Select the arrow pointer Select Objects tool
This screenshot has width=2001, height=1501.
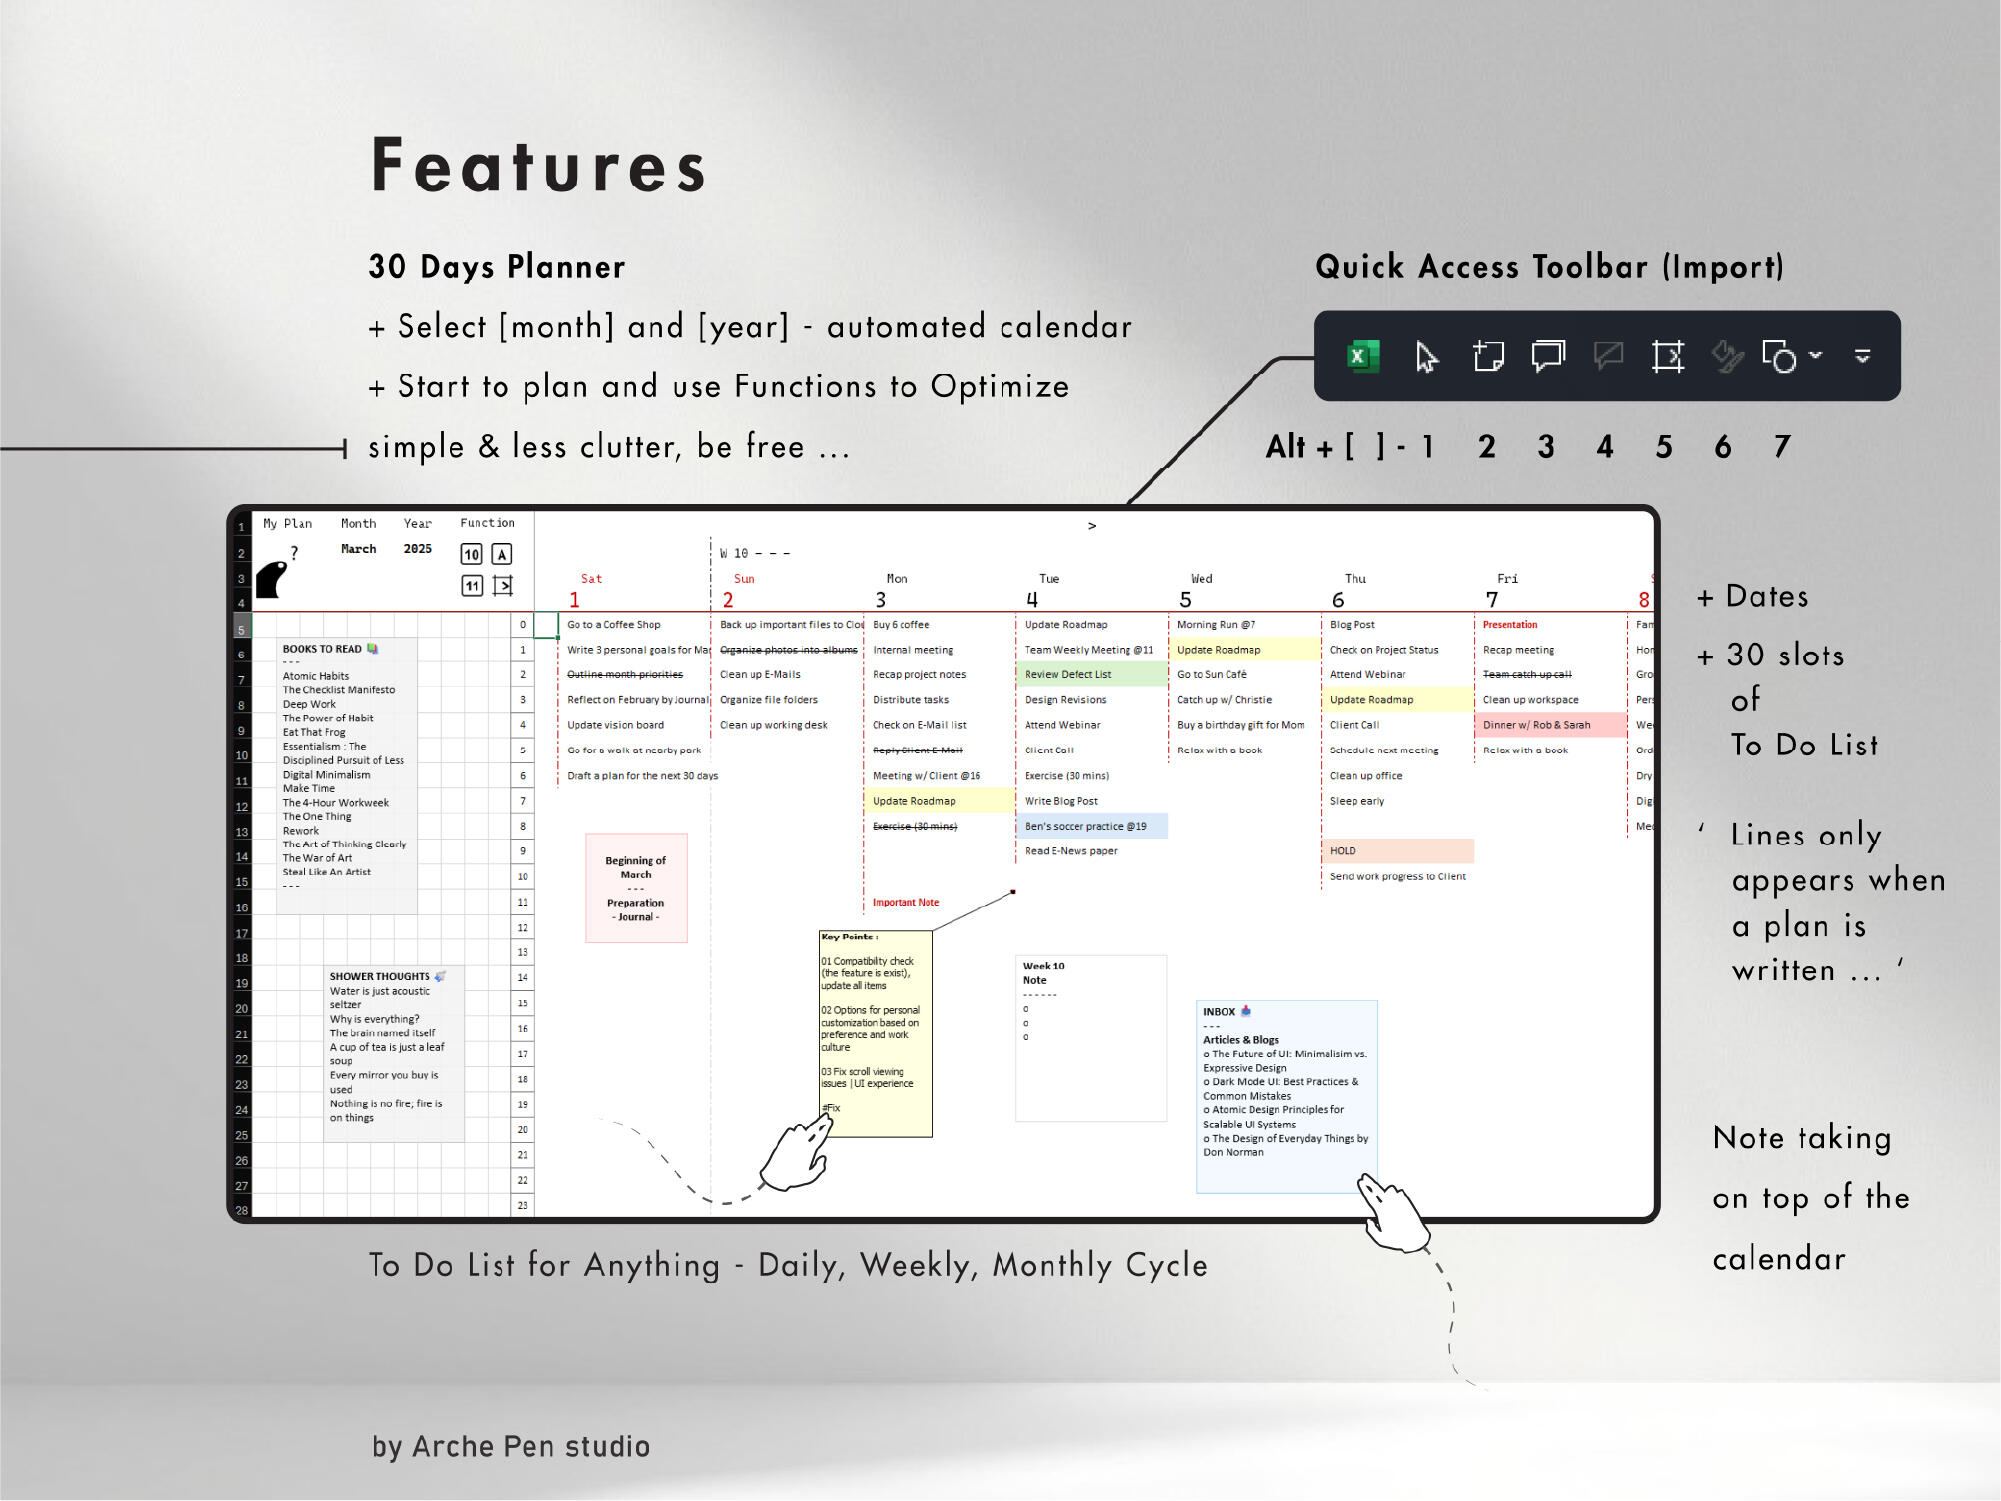(x=1426, y=356)
